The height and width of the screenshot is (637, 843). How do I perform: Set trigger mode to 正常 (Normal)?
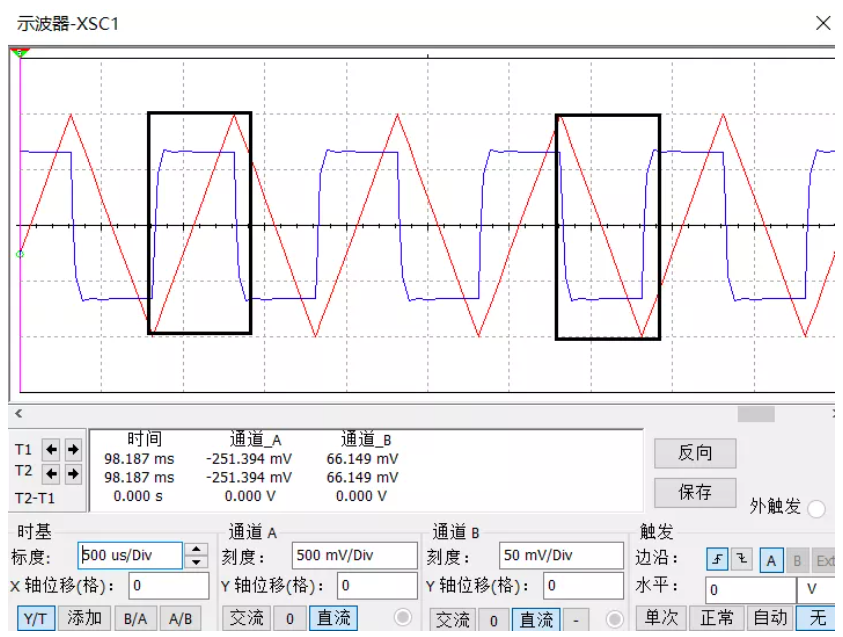717,618
